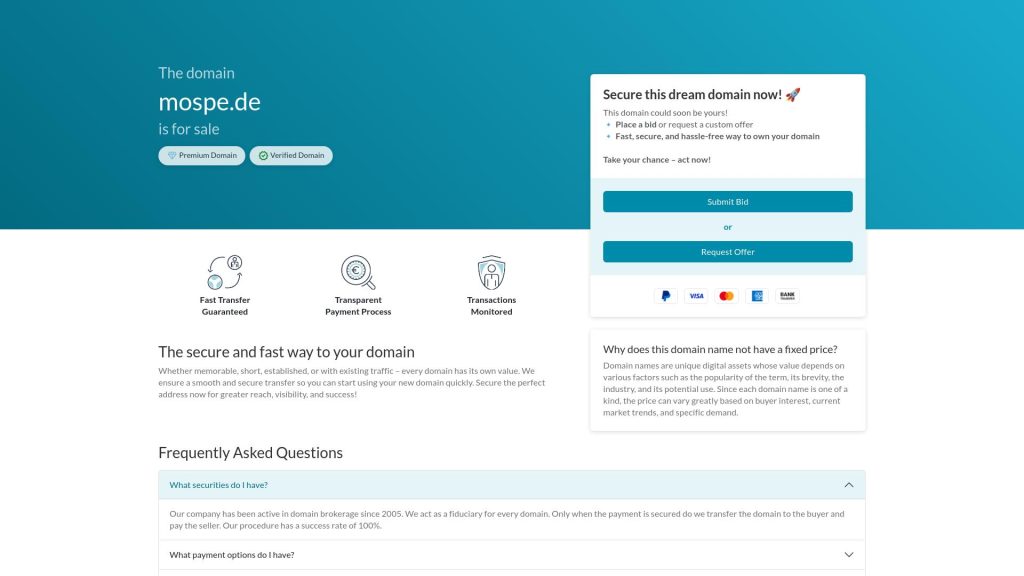Click the Mastercard icon
Viewport: 1024px width, 576px height.
(x=726, y=296)
